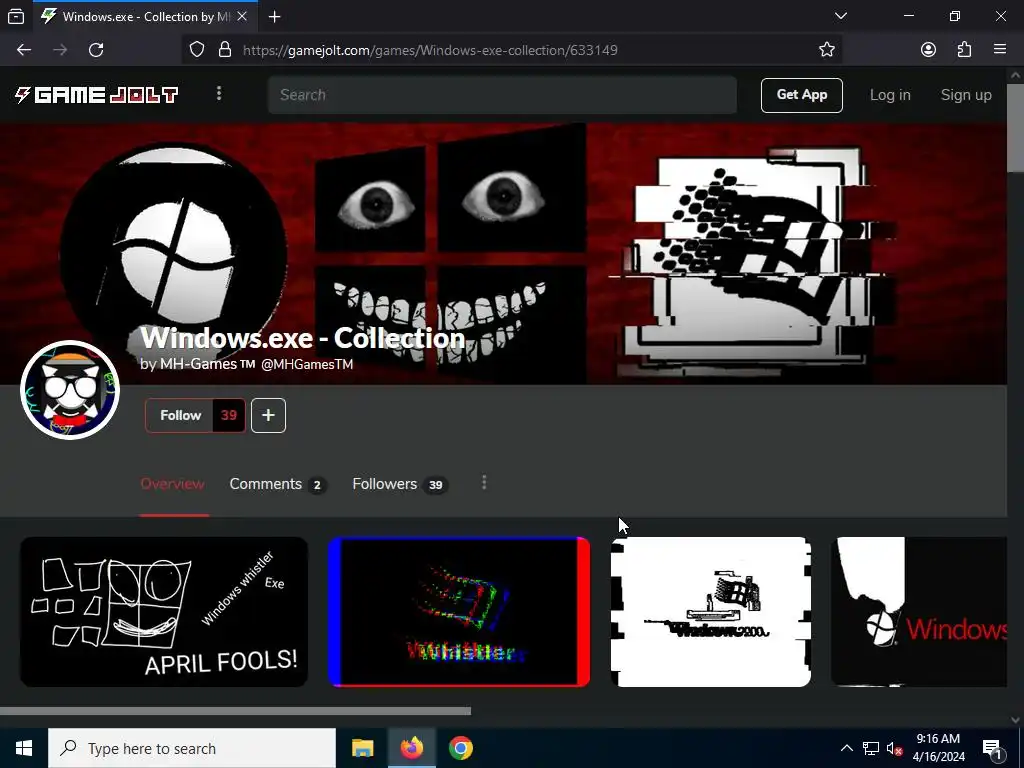Switch to the Comments tab

(x=278, y=485)
